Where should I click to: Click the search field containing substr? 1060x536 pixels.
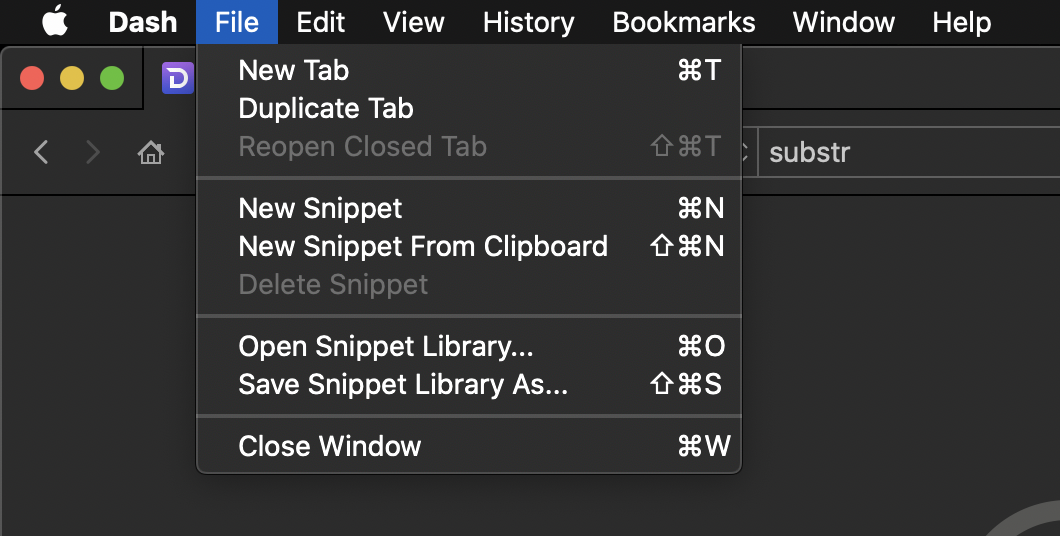coord(900,153)
